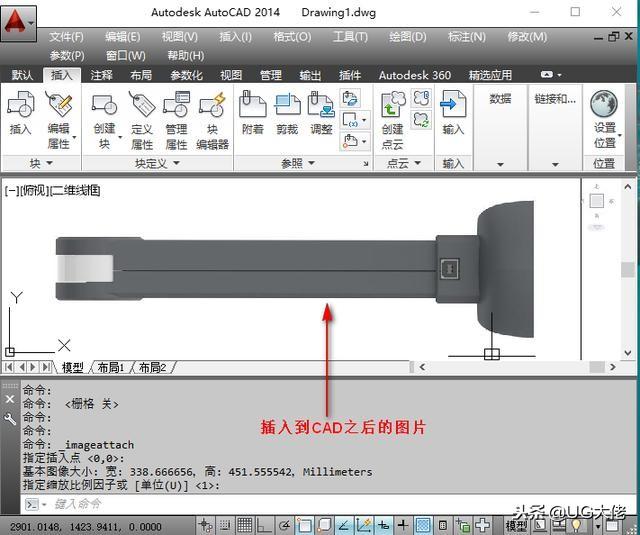Open the AutoCAD application menu logo
This screenshot has height=535, width=640.
click(x=18, y=23)
